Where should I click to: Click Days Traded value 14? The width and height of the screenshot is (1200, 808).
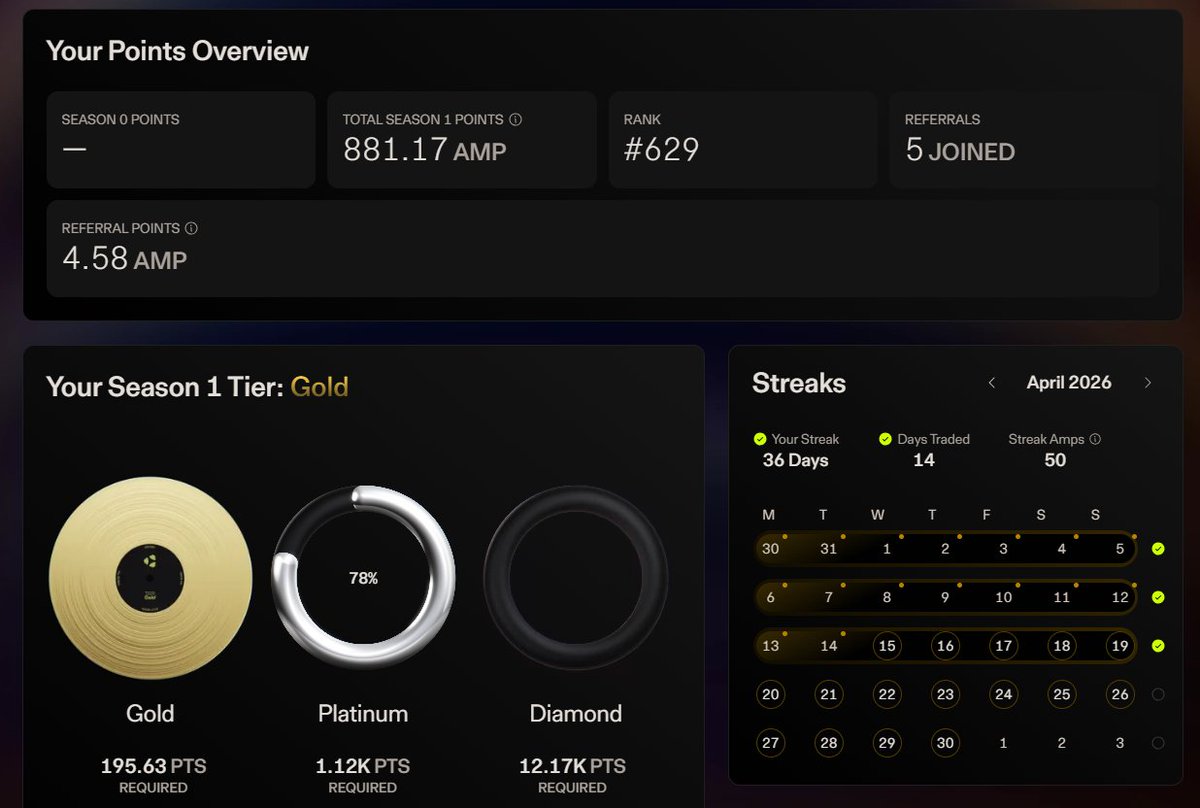point(924,460)
